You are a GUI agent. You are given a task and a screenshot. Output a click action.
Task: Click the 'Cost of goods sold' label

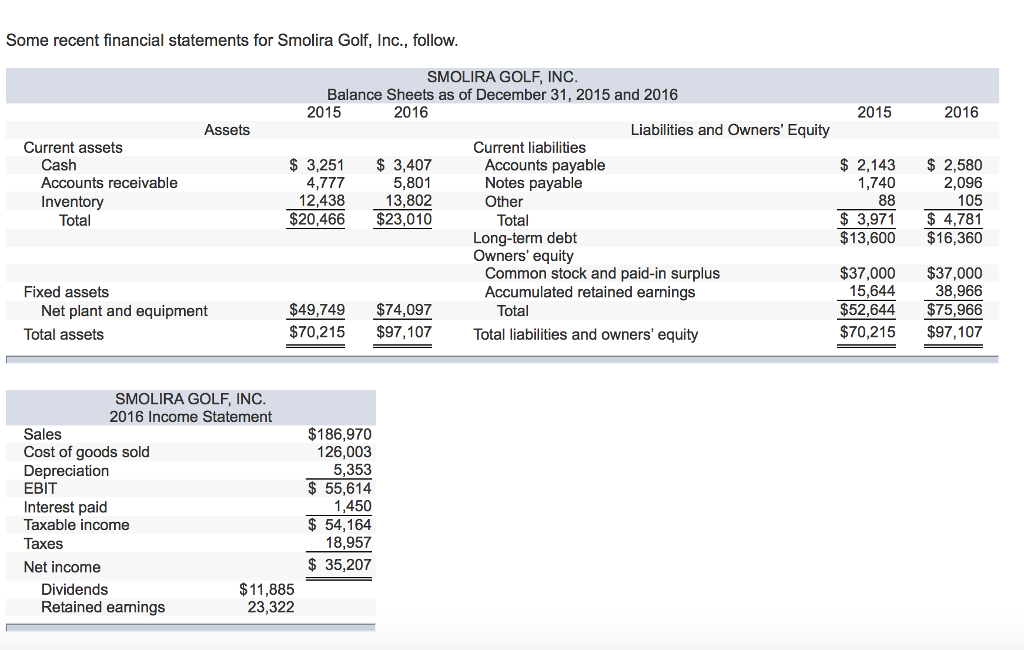point(86,452)
